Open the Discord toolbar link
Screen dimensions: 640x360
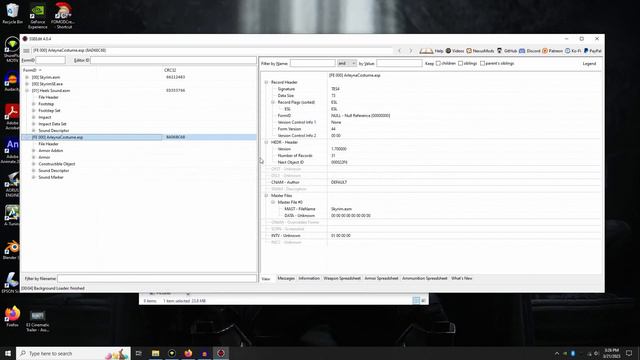pyautogui.click(x=529, y=51)
